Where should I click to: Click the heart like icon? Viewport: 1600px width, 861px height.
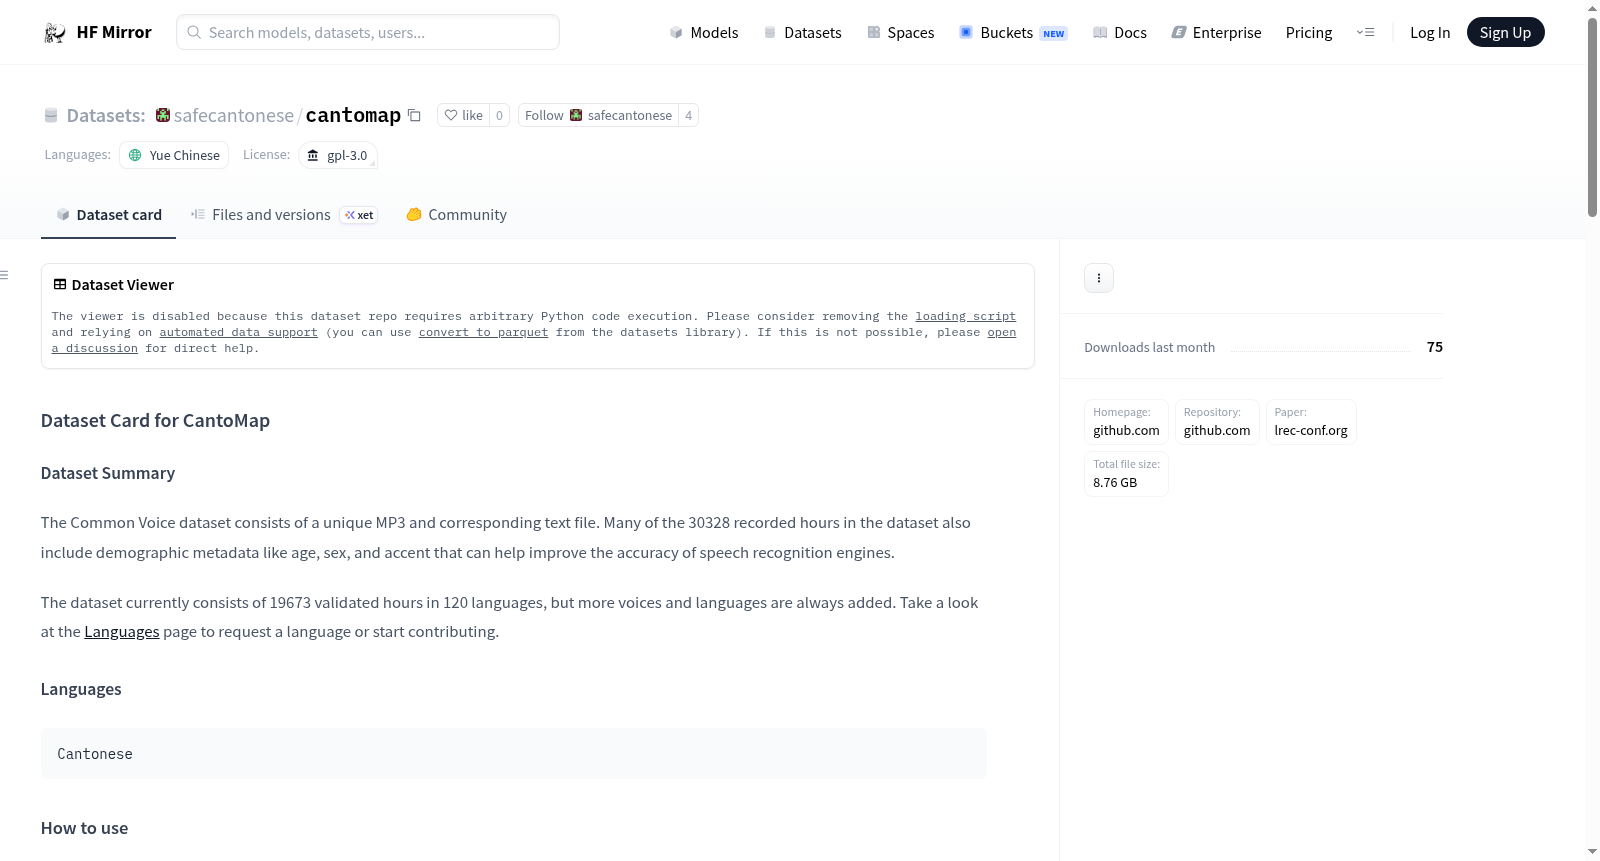click(x=451, y=115)
